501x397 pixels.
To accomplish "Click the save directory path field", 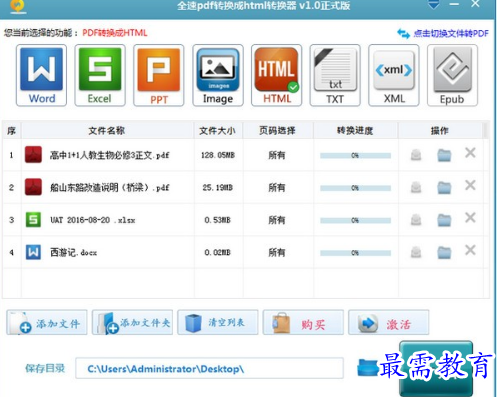I will (x=209, y=368).
